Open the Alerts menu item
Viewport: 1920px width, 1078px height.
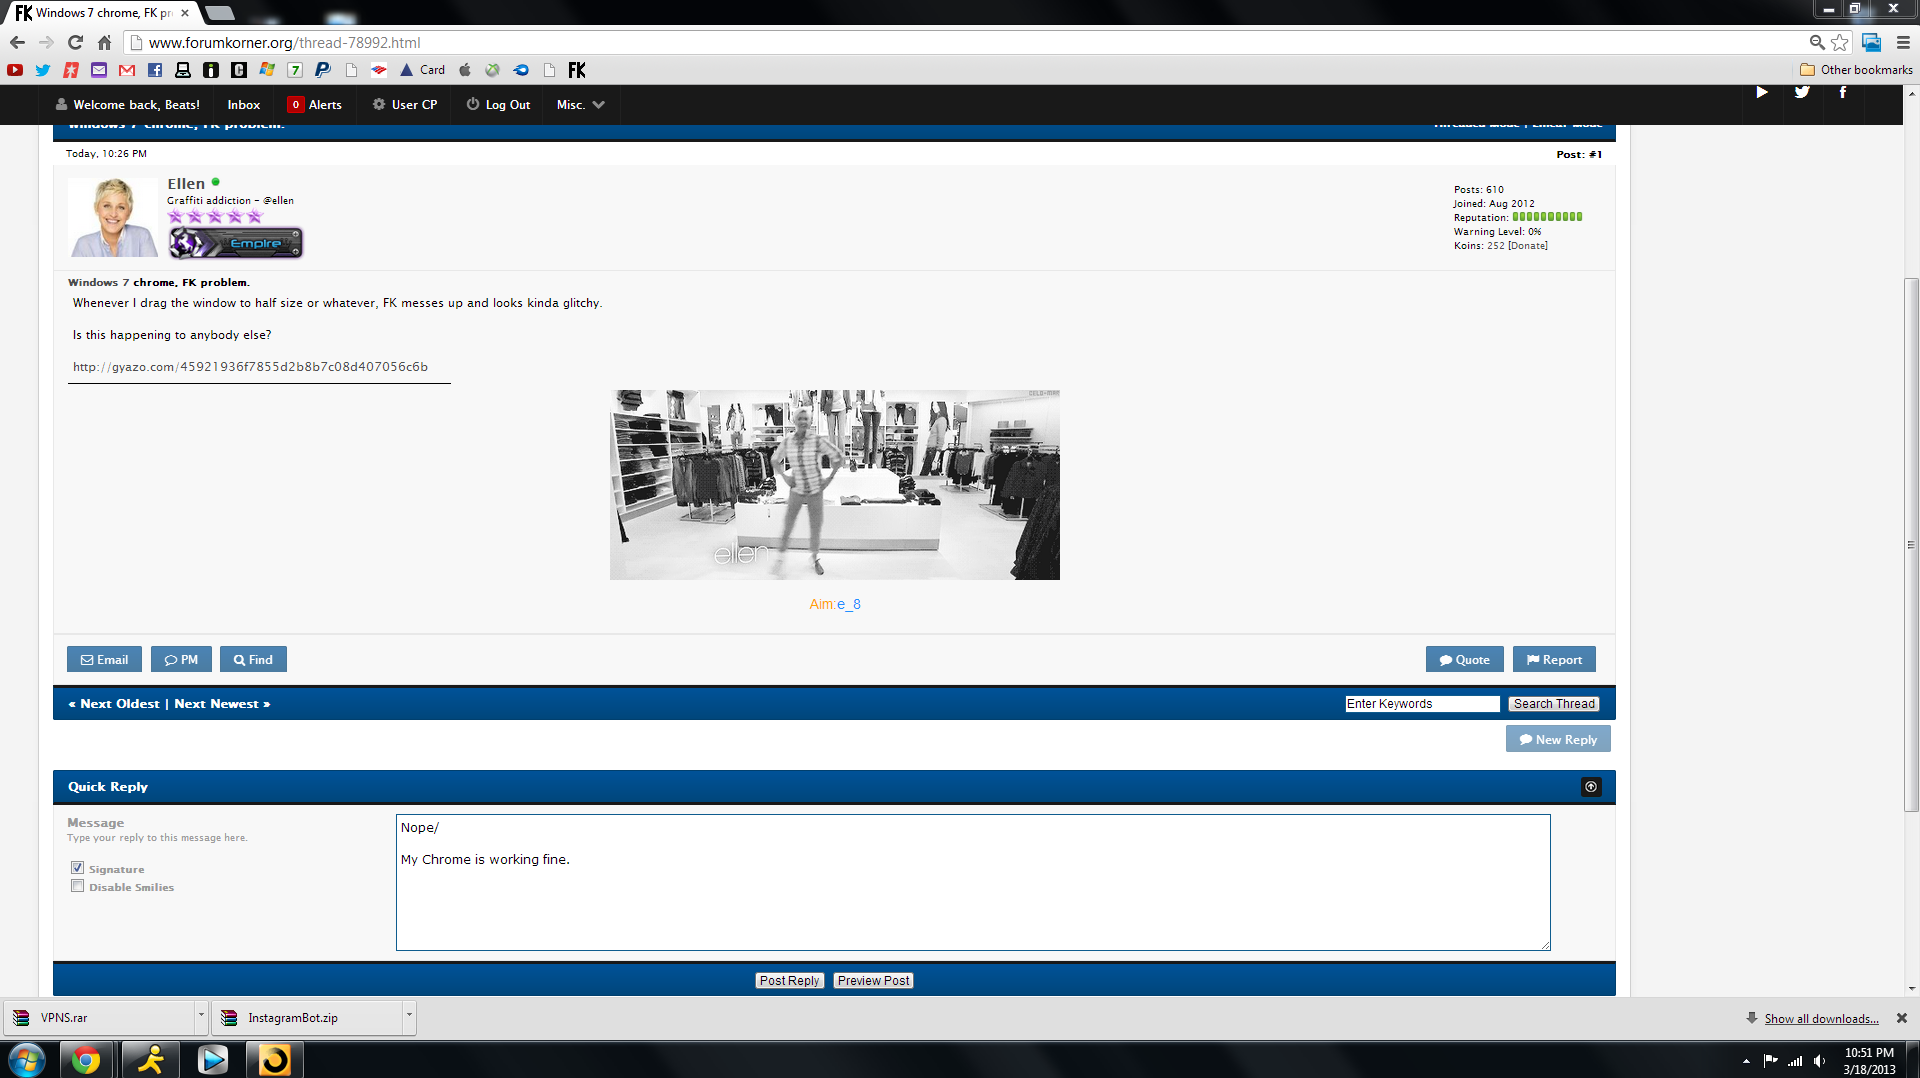point(315,105)
